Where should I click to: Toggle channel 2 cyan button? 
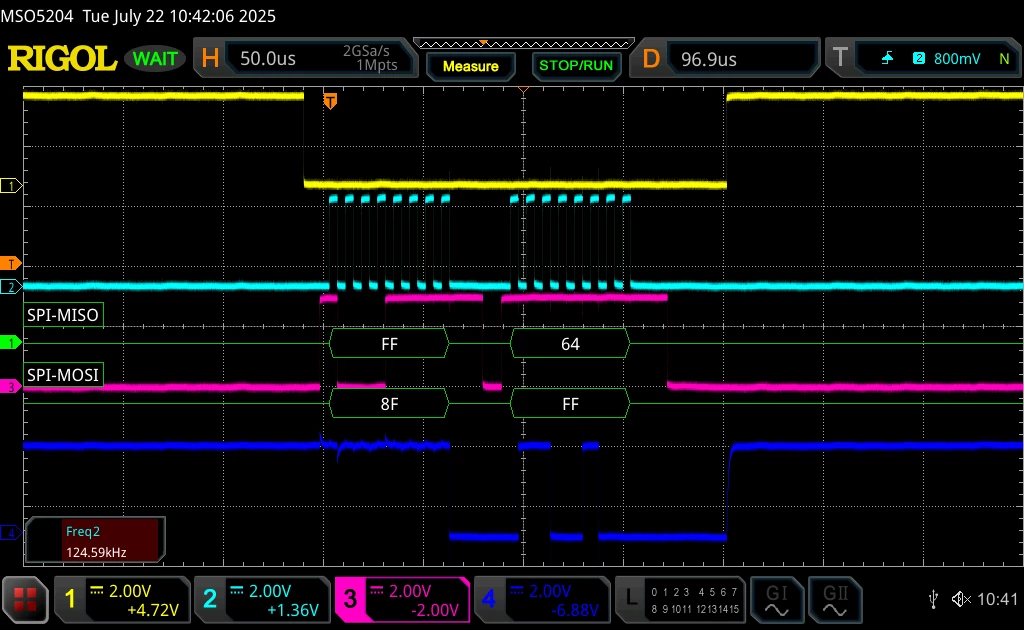[262, 600]
